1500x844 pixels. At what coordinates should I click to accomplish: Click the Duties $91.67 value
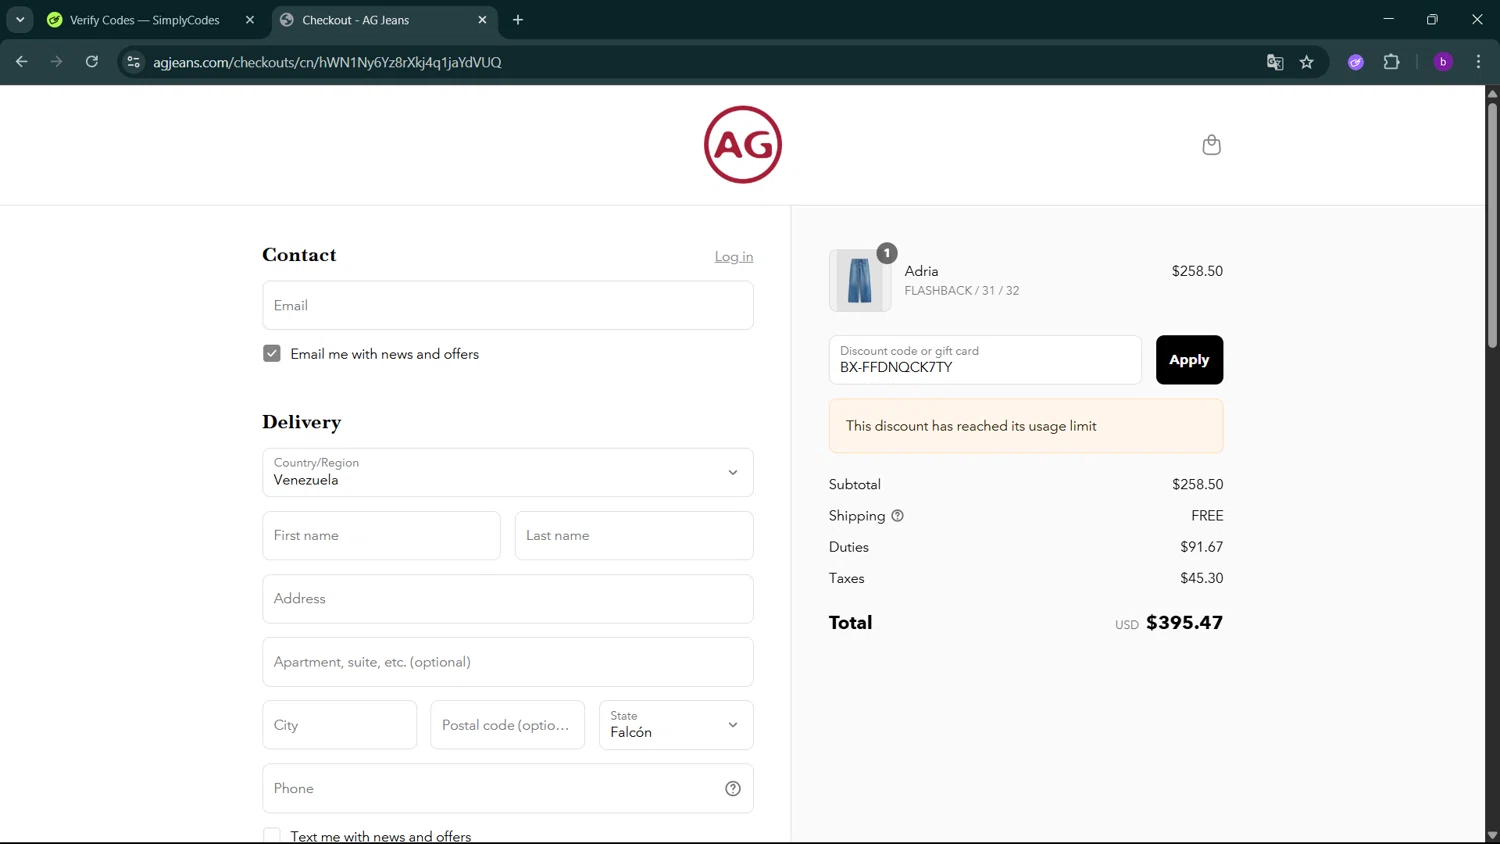[x=1201, y=547]
